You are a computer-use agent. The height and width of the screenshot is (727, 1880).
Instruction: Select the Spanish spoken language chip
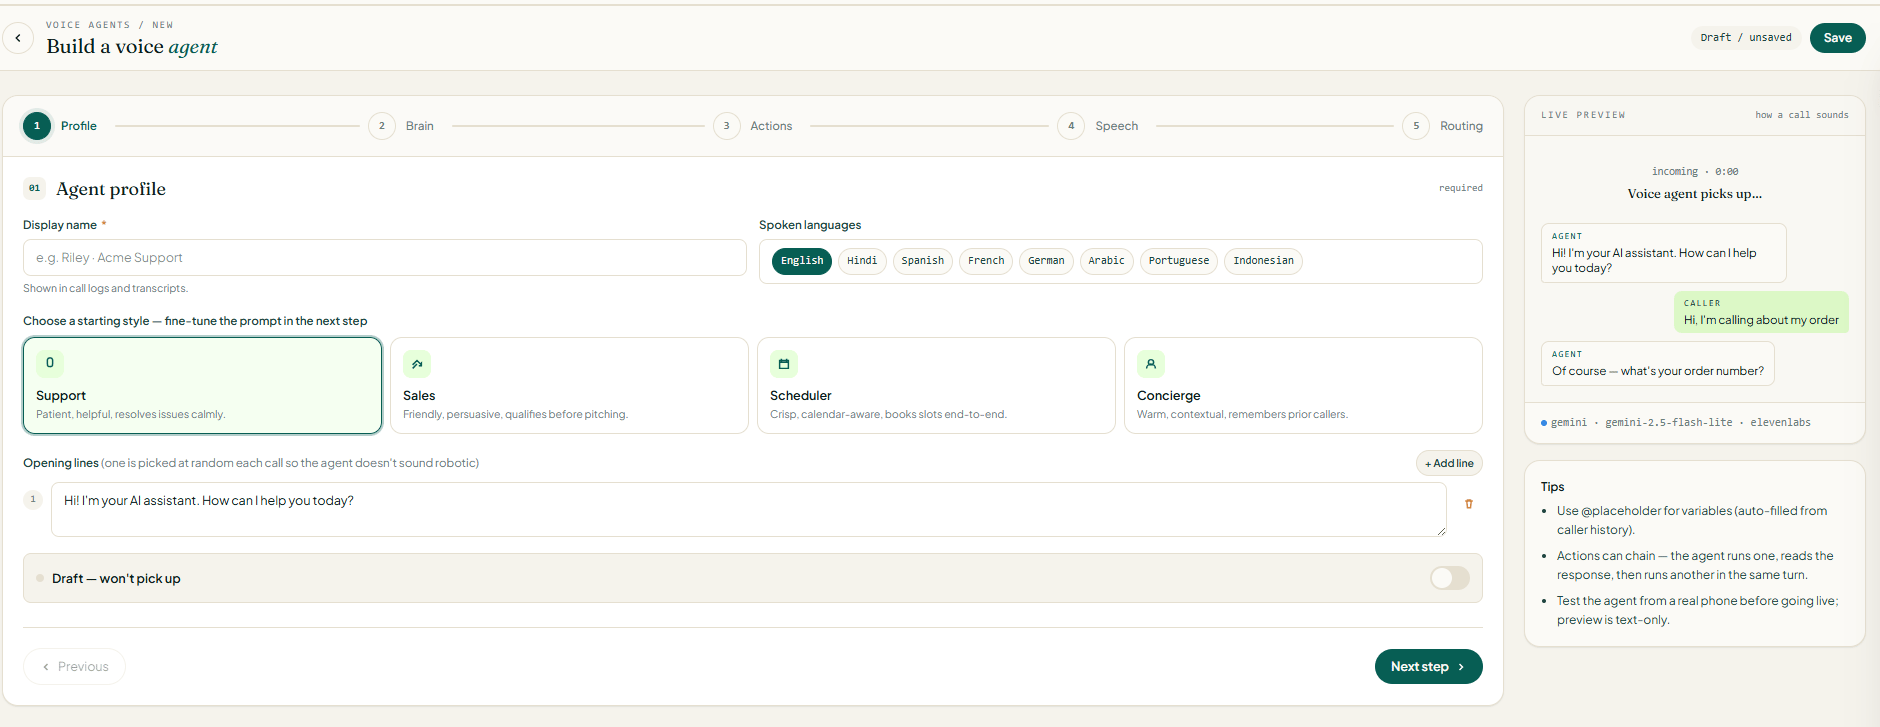tap(922, 261)
